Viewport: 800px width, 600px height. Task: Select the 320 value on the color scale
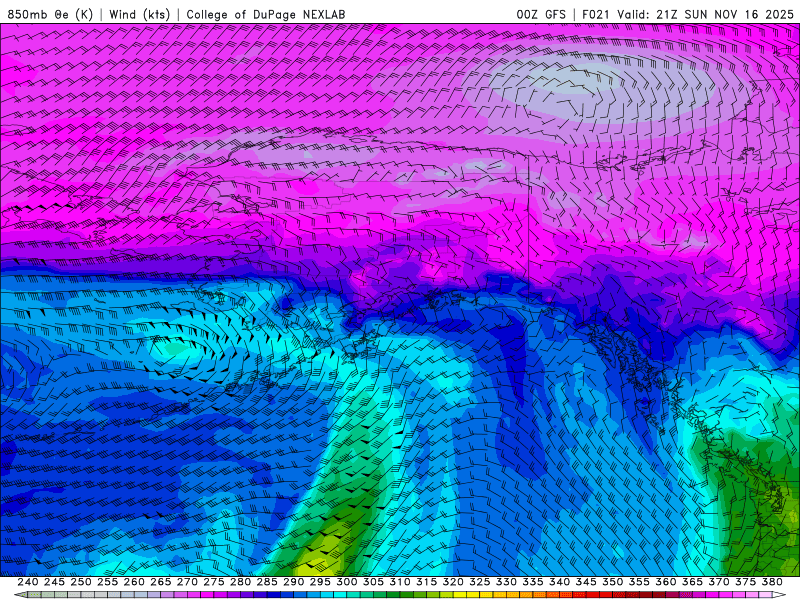pos(453,582)
